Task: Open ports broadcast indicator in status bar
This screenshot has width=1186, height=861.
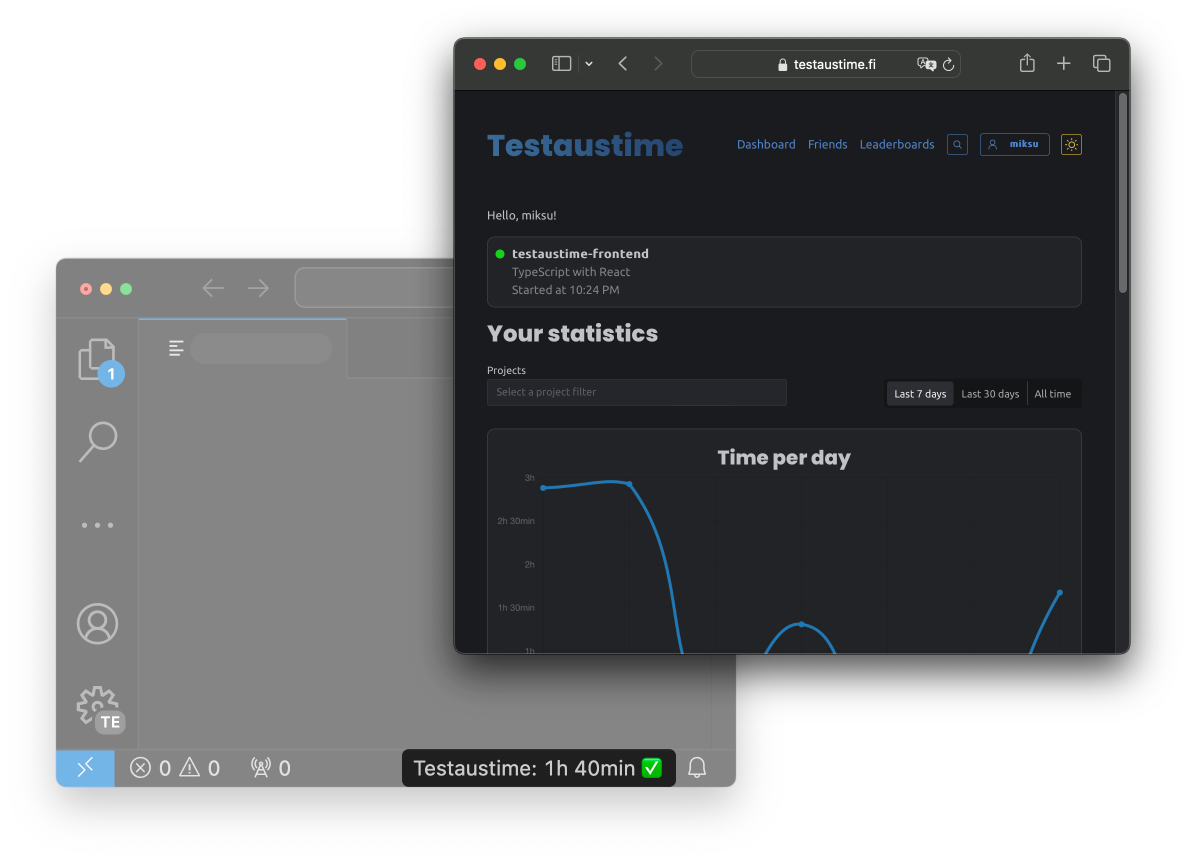Action: tap(271, 768)
